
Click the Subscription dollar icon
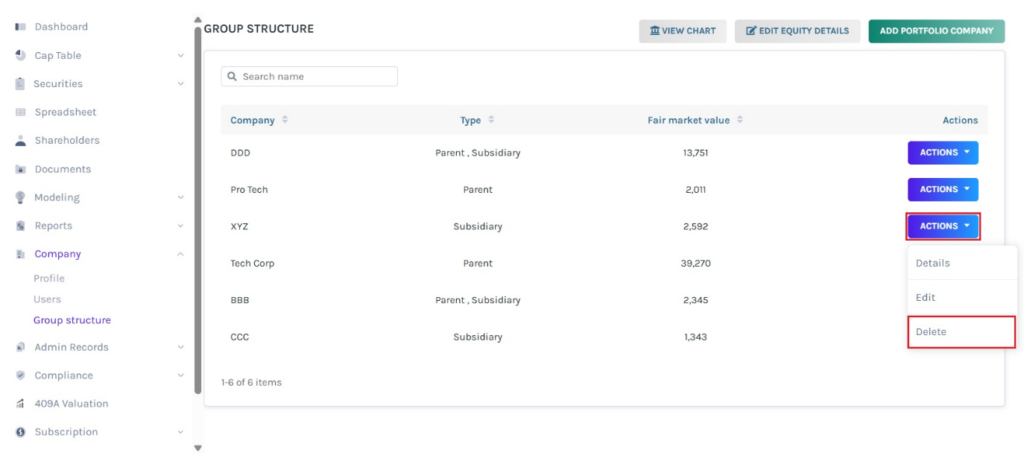[20, 432]
